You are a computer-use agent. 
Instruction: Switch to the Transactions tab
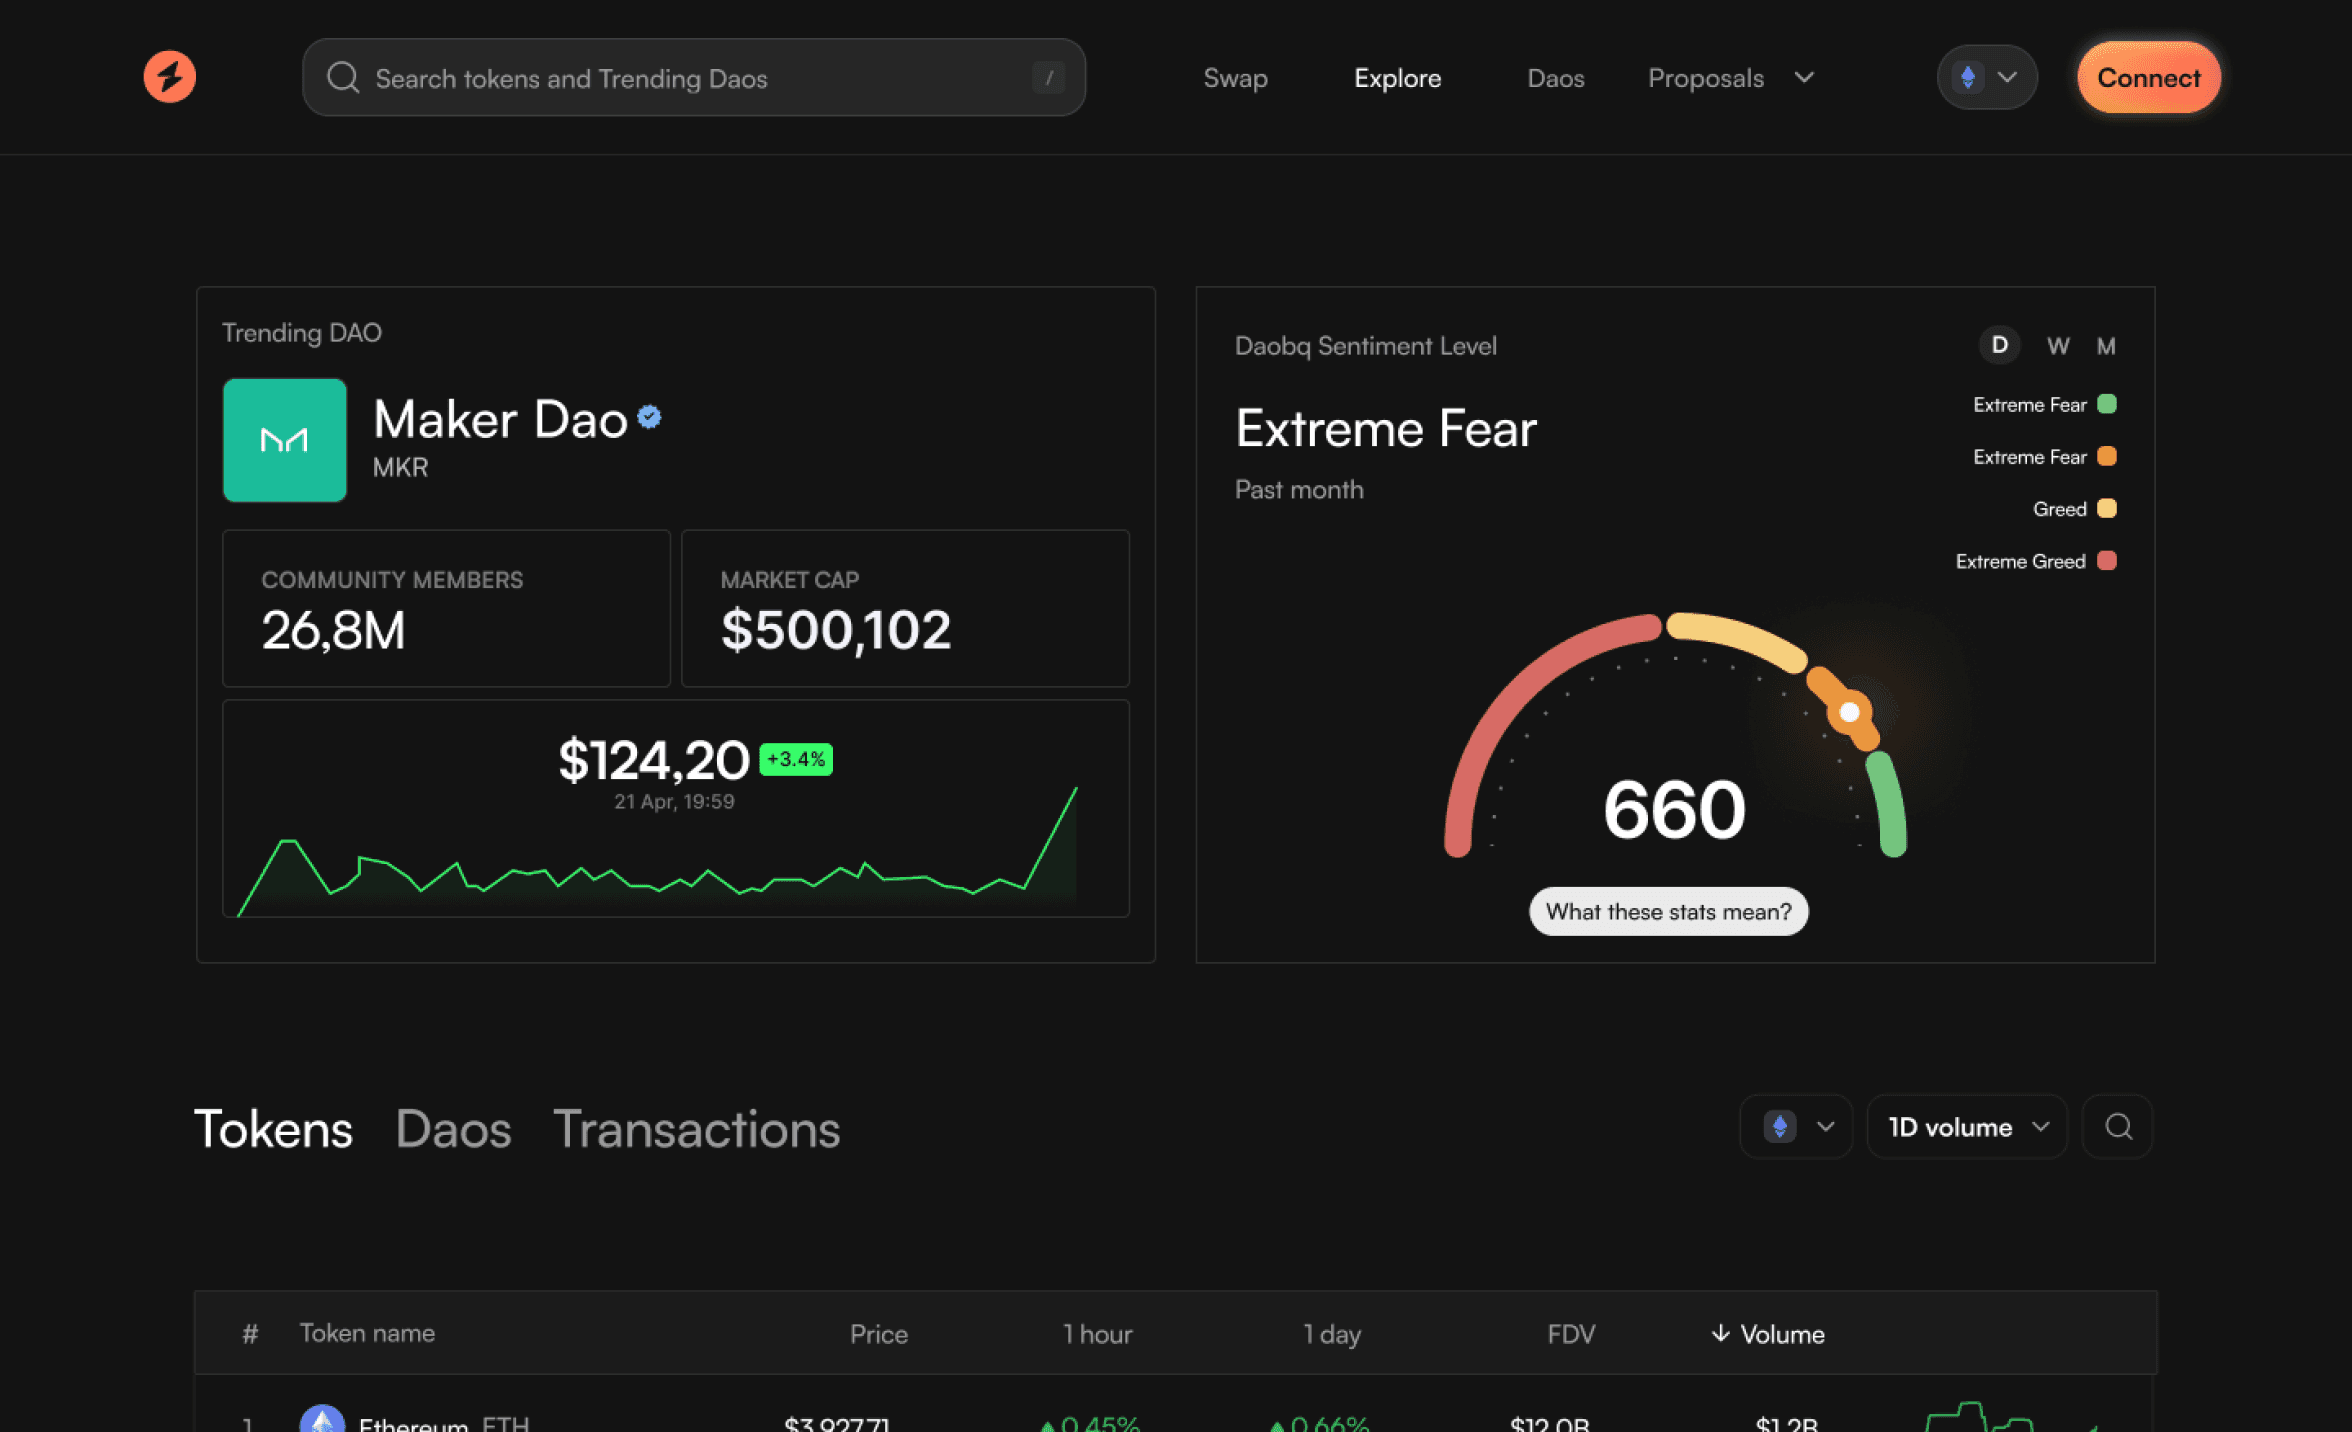(x=696, y=1129)
